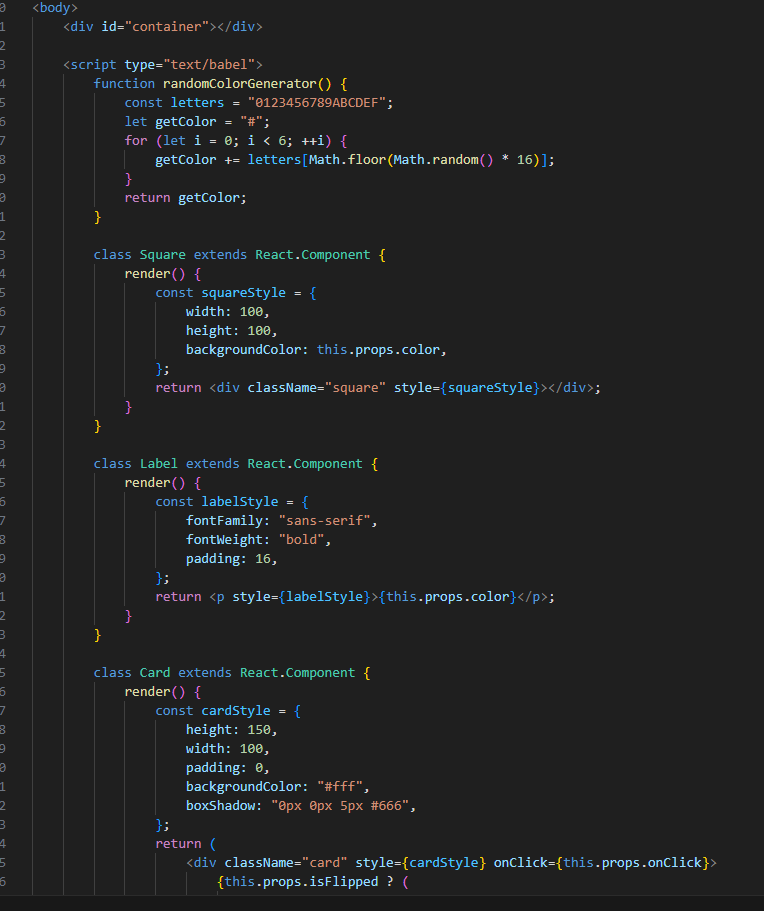Click this.props.color in squareStyle backgroundColor
The height and width of the screenshot is (911, 764).
[378, 350]
